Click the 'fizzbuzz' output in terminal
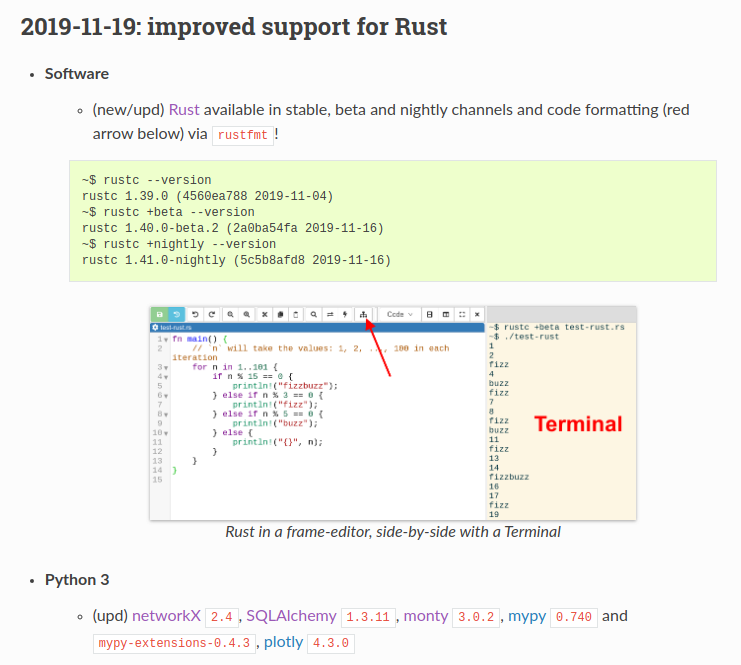This screenshot has width=741, height=665. (x=509, y=477)
